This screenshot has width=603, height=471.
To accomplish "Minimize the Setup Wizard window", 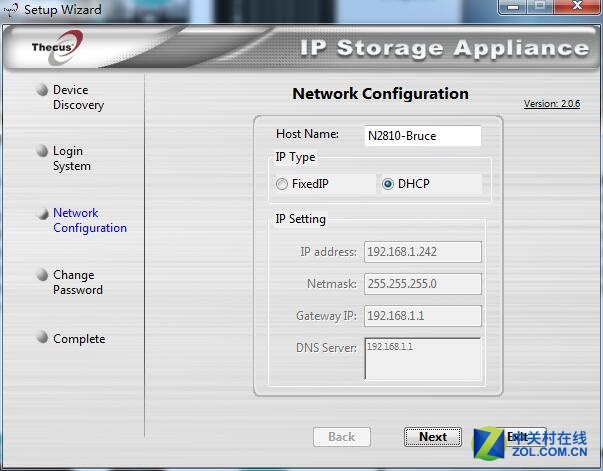I will click(x=513, y=7).
